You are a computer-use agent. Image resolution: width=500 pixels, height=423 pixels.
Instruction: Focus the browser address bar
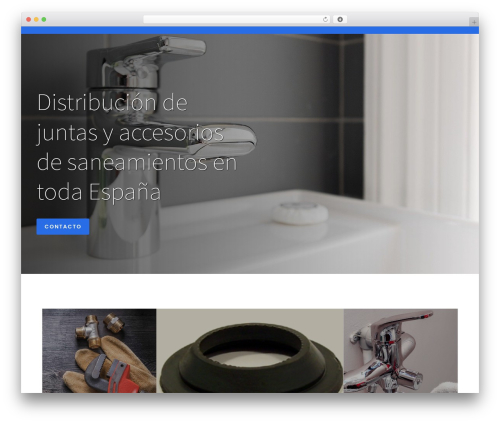[237, 20]
